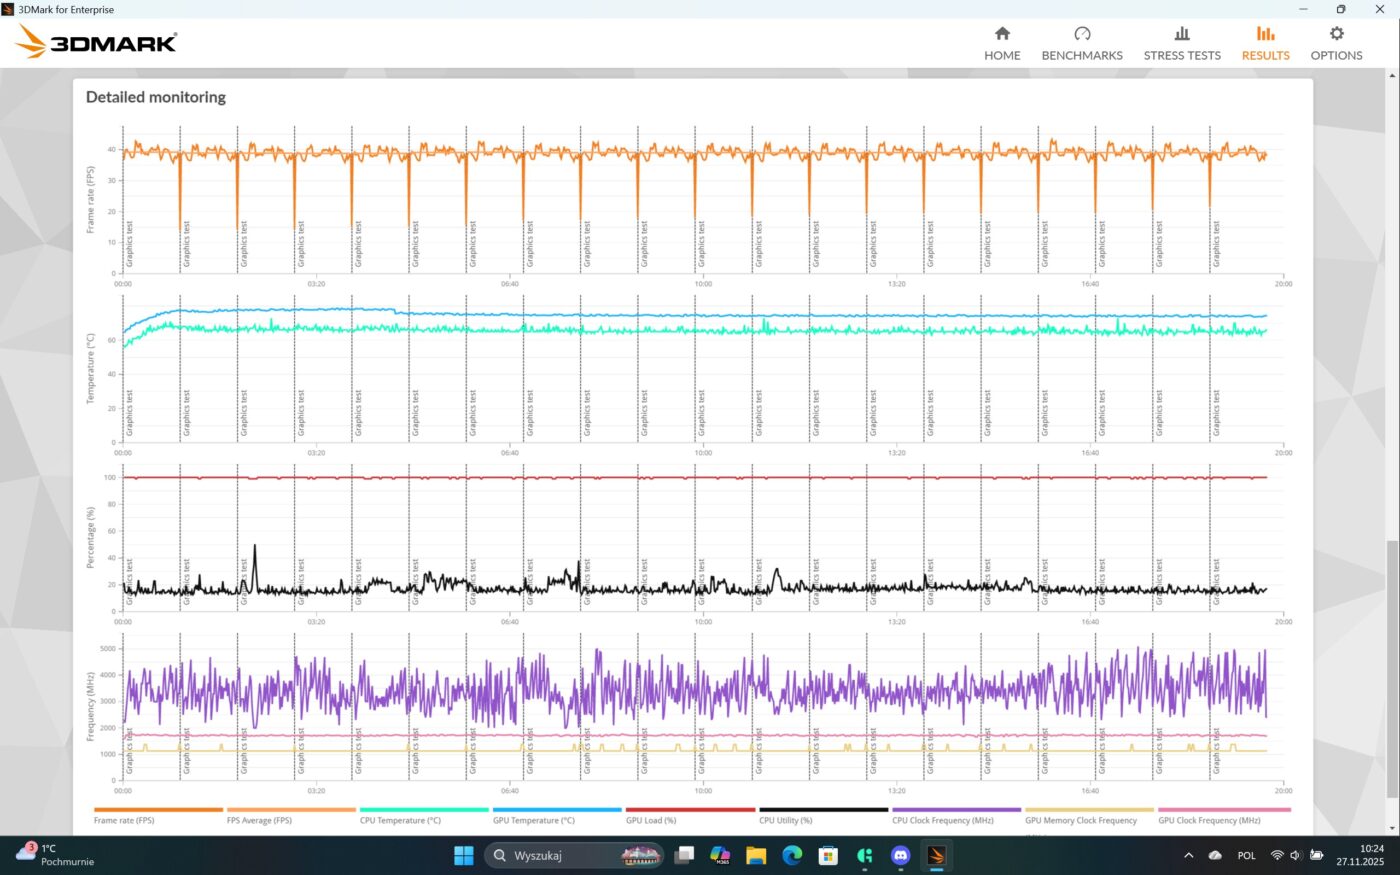Go to the Home page icon
Screen dimensions: 1400x875
pos(1002,34)
